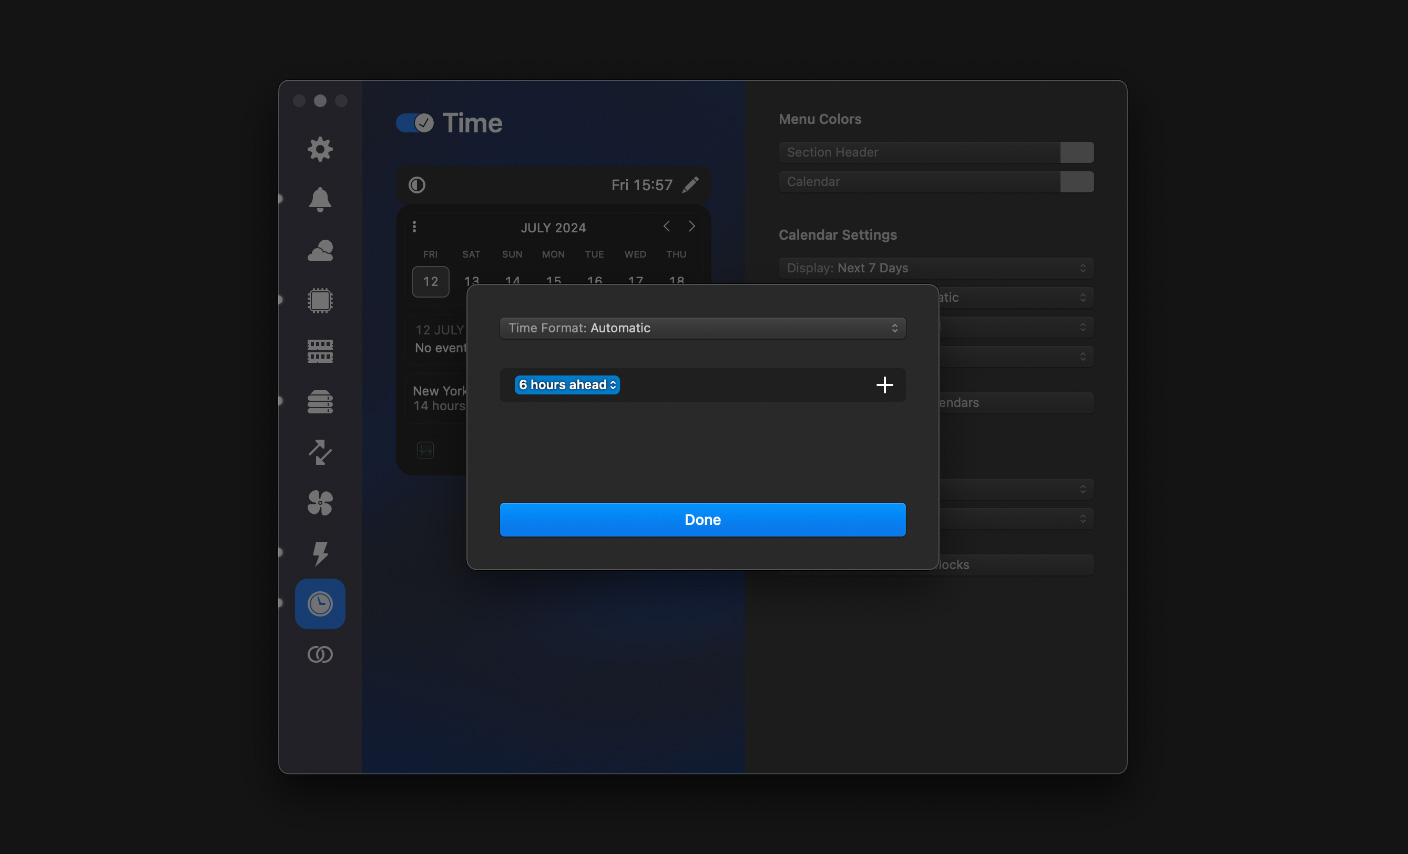Open the Combined module rings tab

320,655
